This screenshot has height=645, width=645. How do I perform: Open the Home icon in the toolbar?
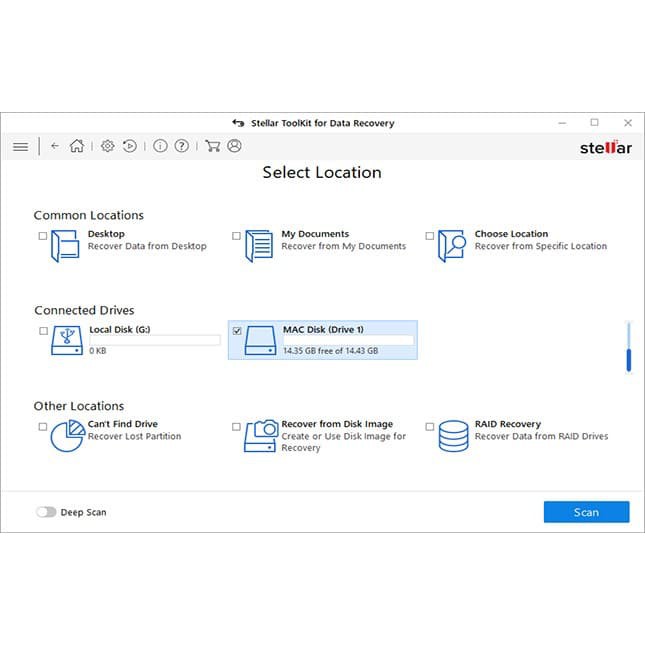(77, 146)
